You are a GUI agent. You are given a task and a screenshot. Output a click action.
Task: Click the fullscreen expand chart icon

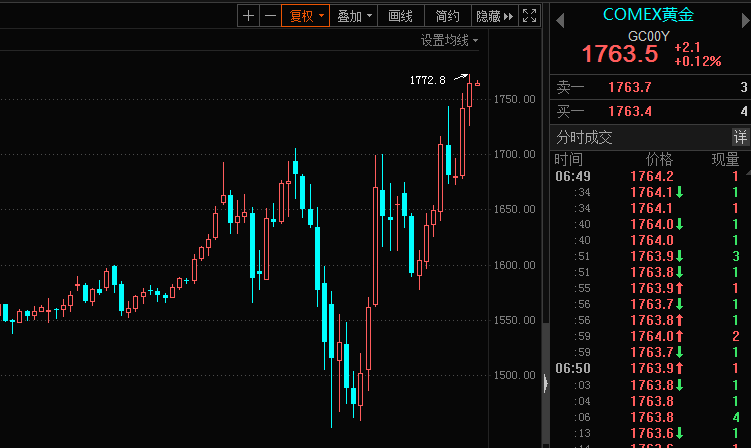530,15
